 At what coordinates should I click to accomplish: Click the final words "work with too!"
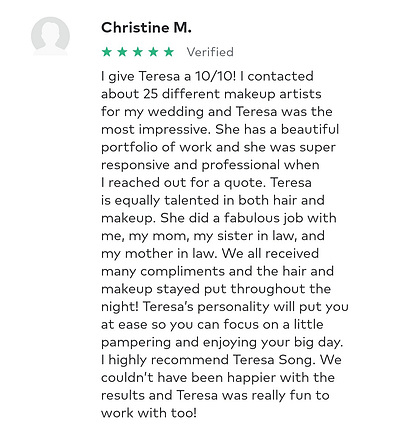pyautogui.click(x=149, y=413)
